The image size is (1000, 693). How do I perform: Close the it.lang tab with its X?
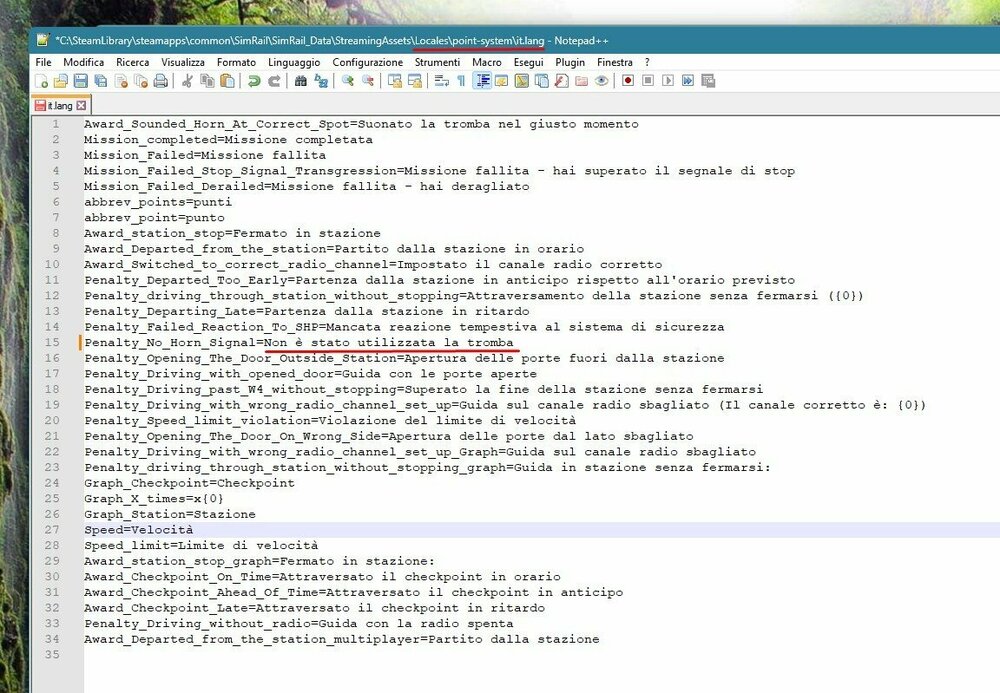(81, 104)
